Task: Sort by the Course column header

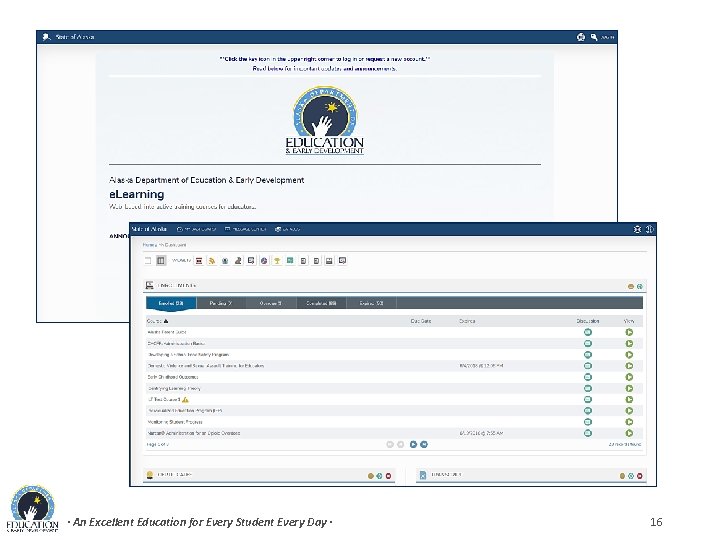Action: pos(158,321)
